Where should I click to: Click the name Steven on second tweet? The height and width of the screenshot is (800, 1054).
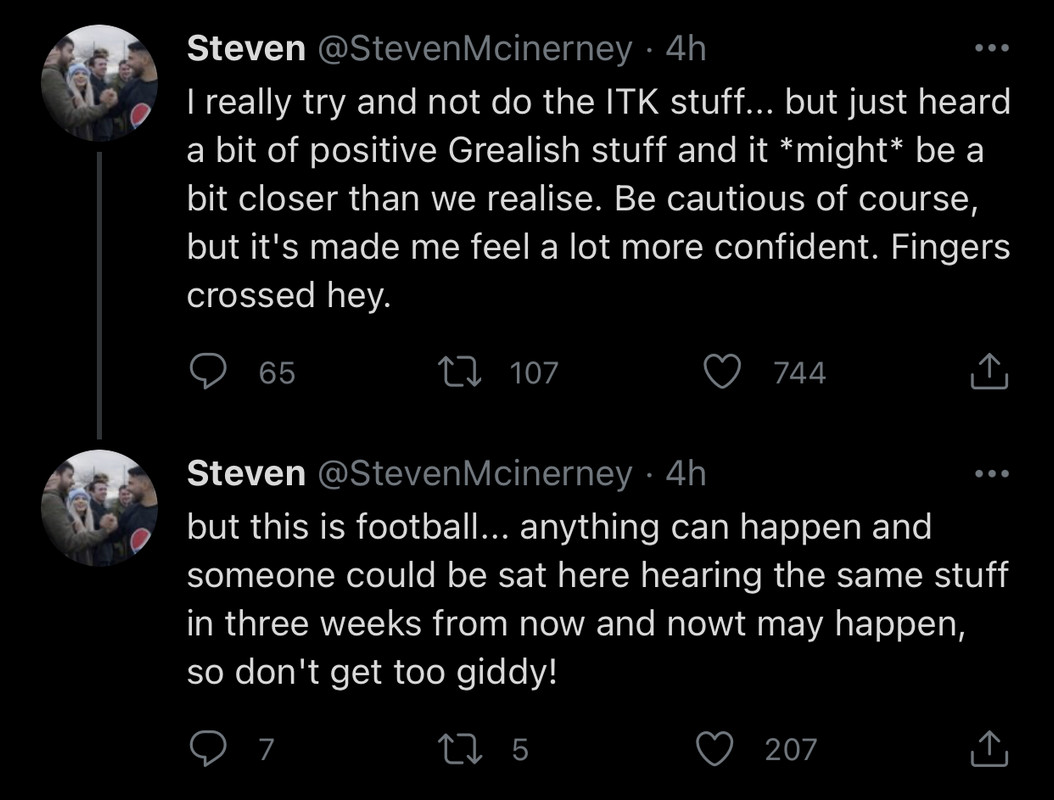246,473
